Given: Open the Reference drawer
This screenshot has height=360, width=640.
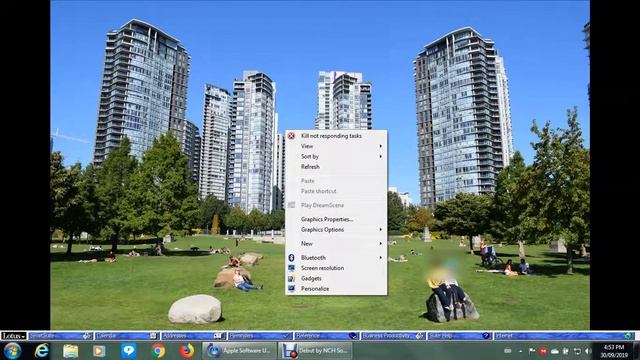Looking at the screenshot, I should [327, 336].
